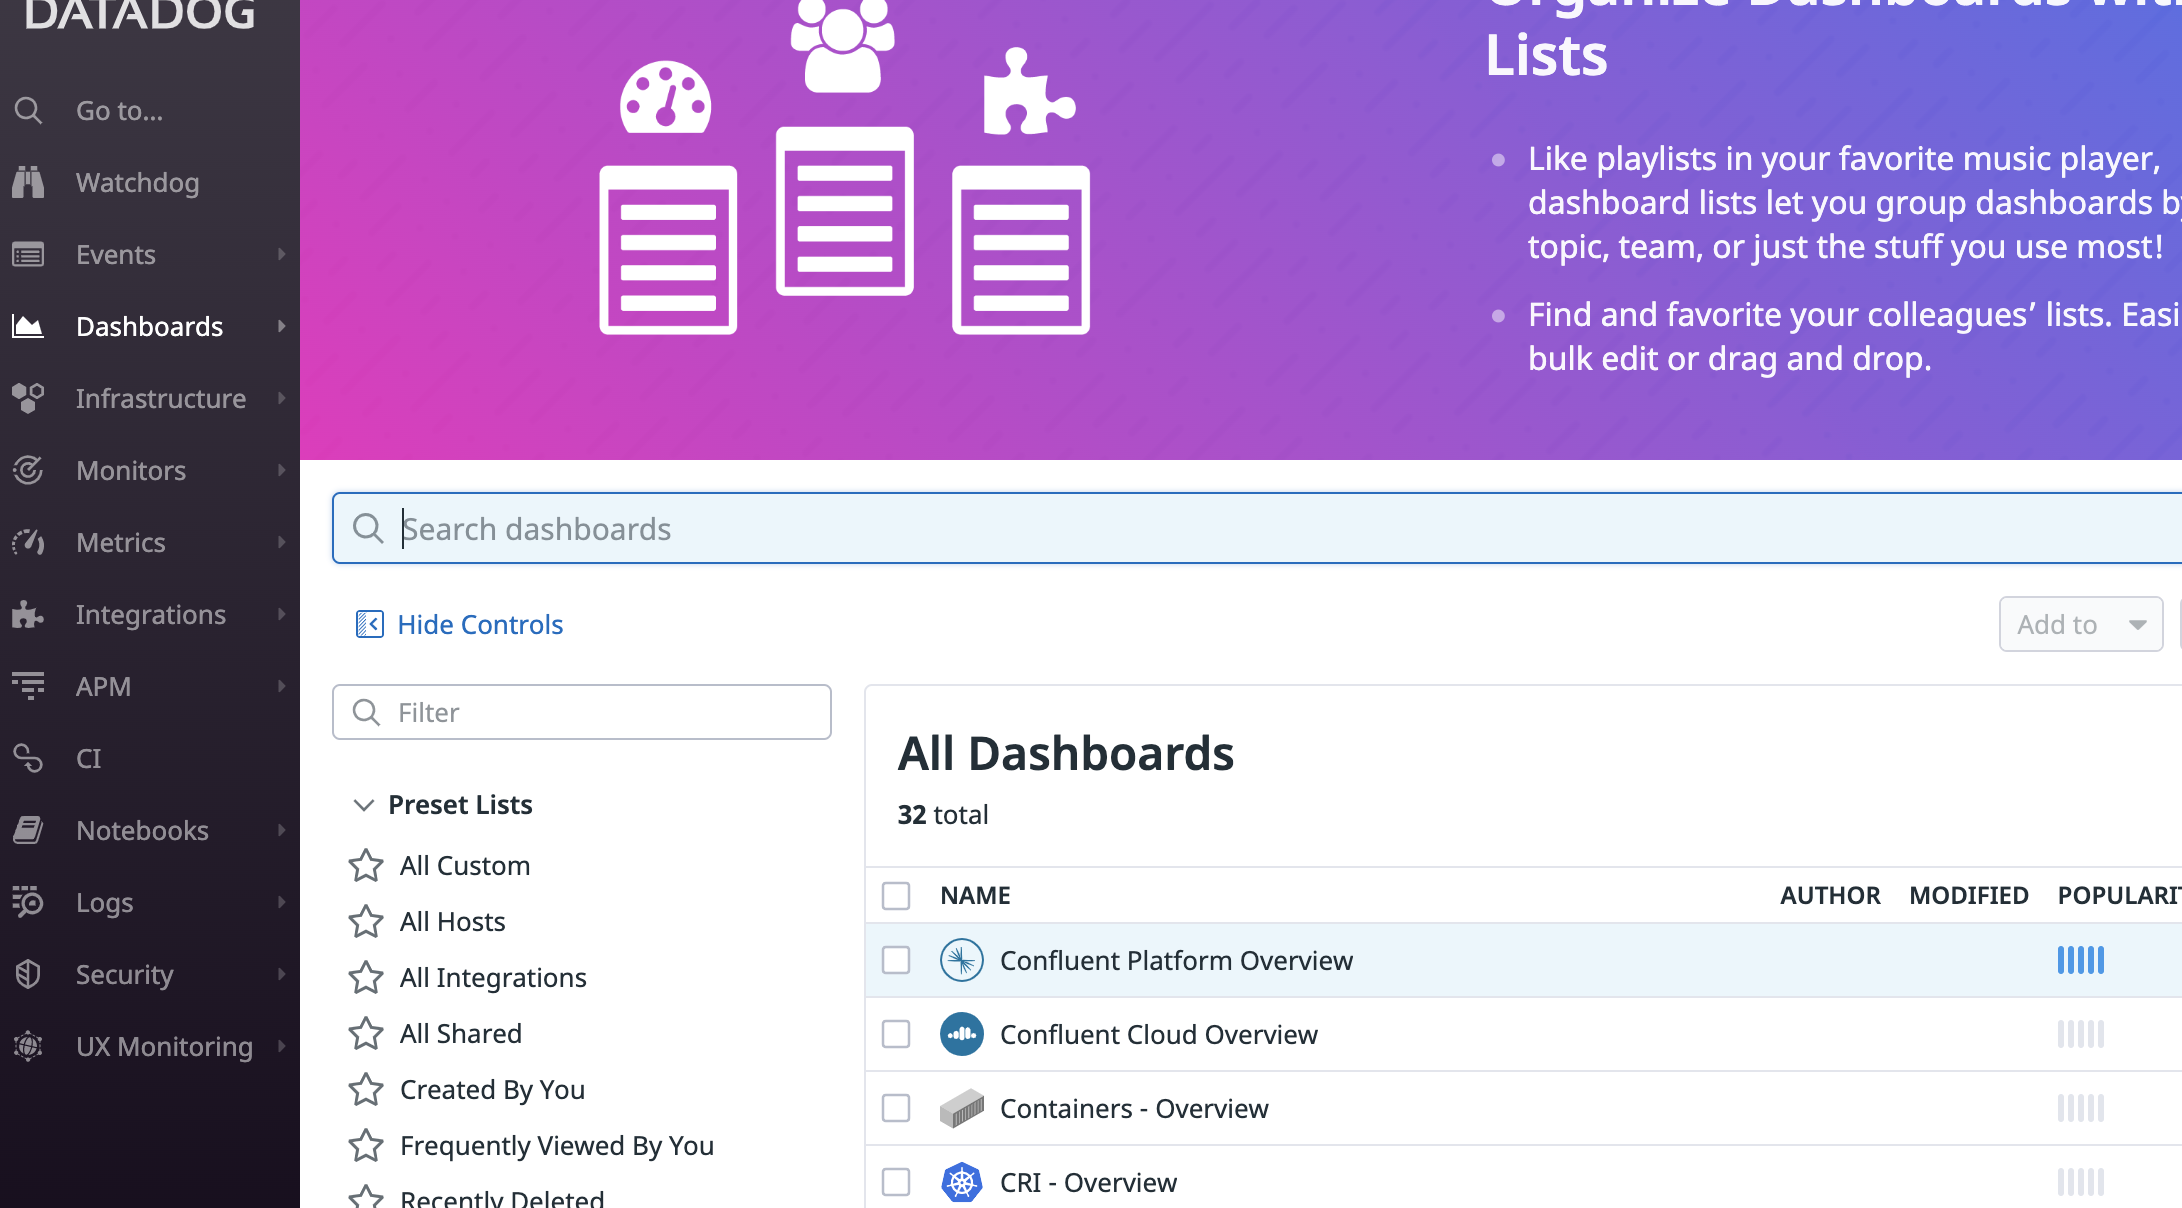Expand the Infrastructure menu item
2182x1208 pixels.
point(281,397)
